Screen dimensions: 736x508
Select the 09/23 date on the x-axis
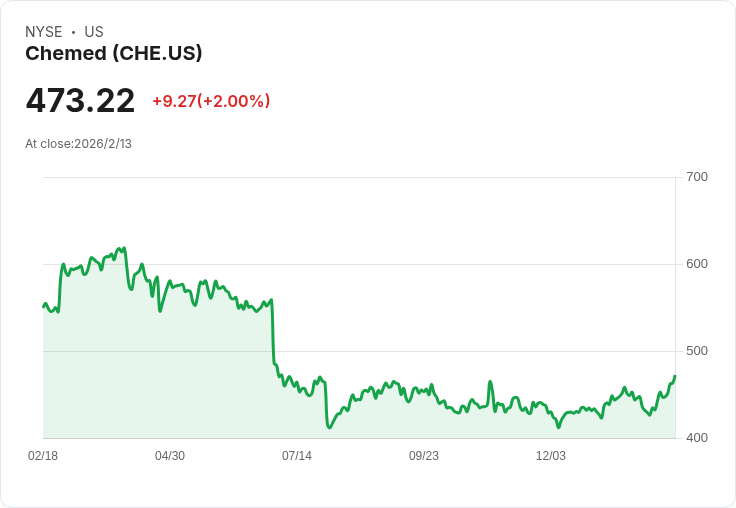click(x=424, y=456)
